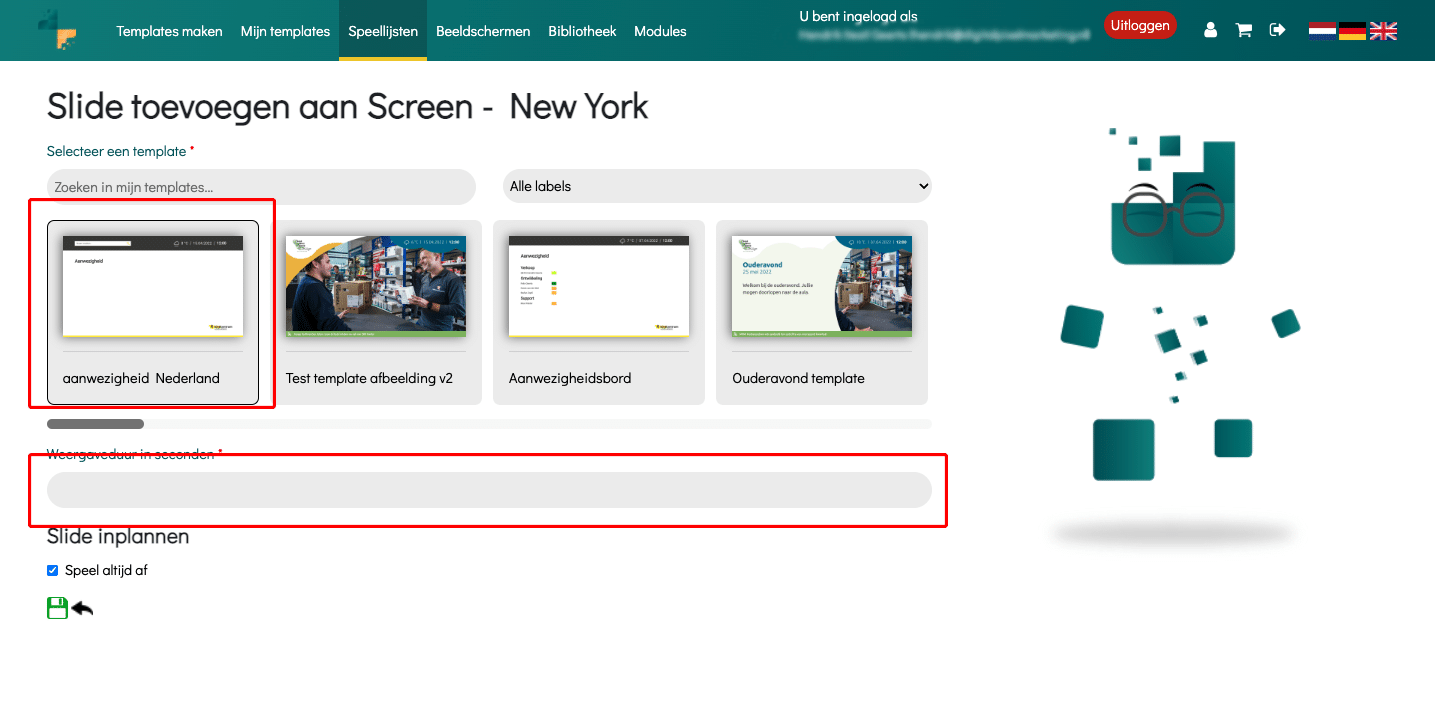This screenshot has width=1435, height=711.
Task: Go back using the black arrow icon
Action: [82, 608]
